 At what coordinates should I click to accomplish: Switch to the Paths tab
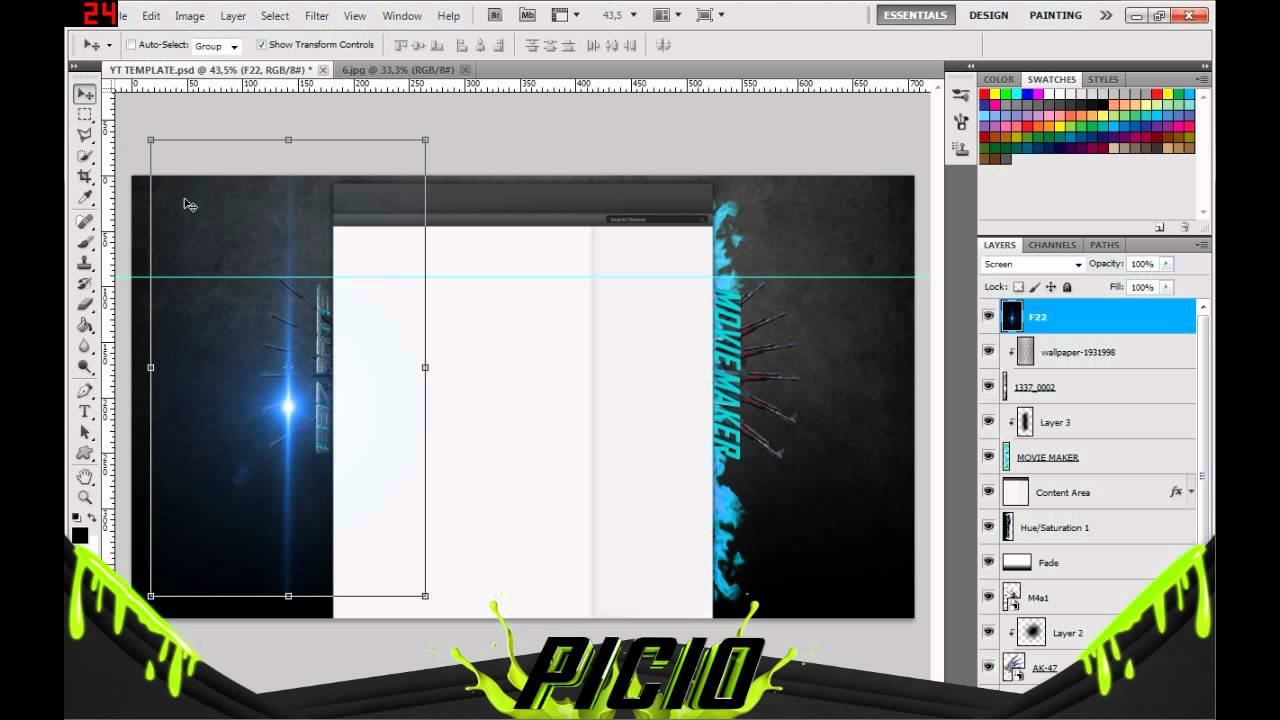click(1104, 245)
